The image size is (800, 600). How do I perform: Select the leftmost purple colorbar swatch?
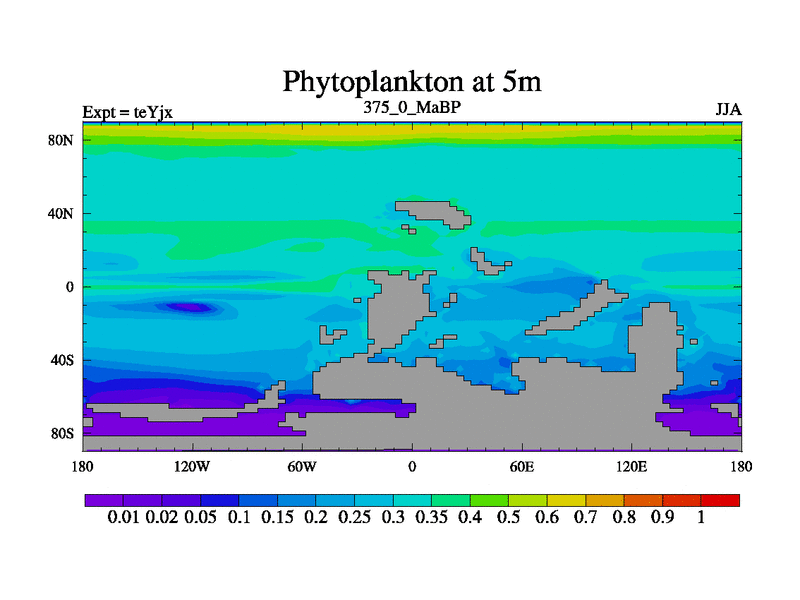103,500
